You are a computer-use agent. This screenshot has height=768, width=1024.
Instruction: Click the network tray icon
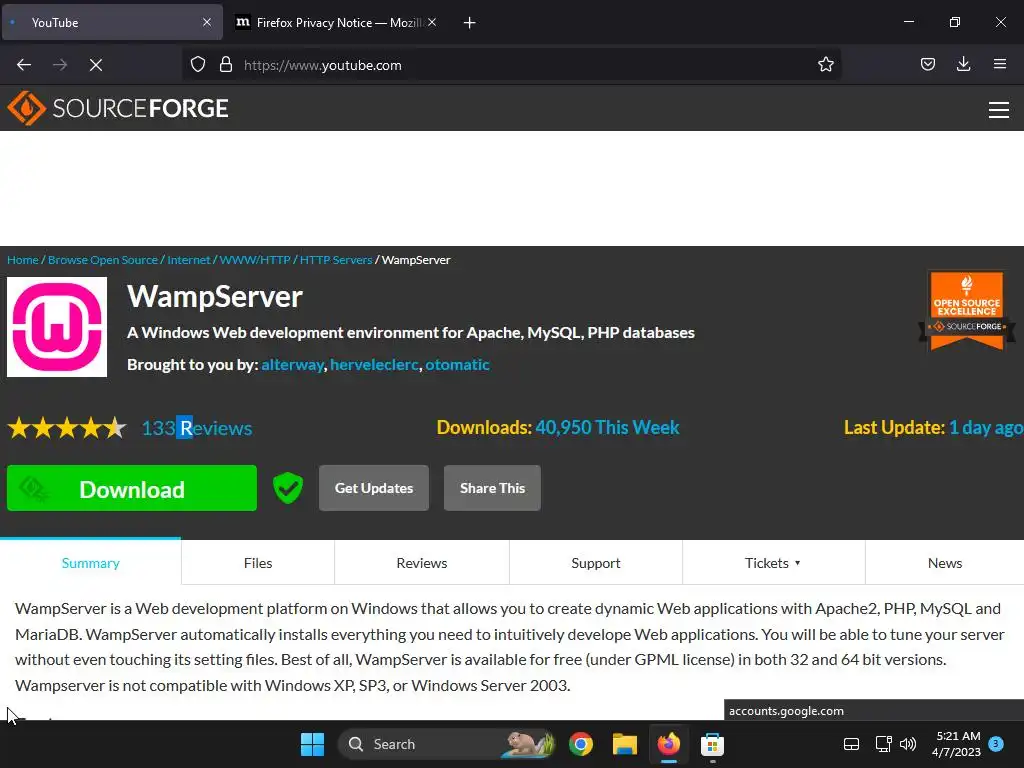(883, 744)
